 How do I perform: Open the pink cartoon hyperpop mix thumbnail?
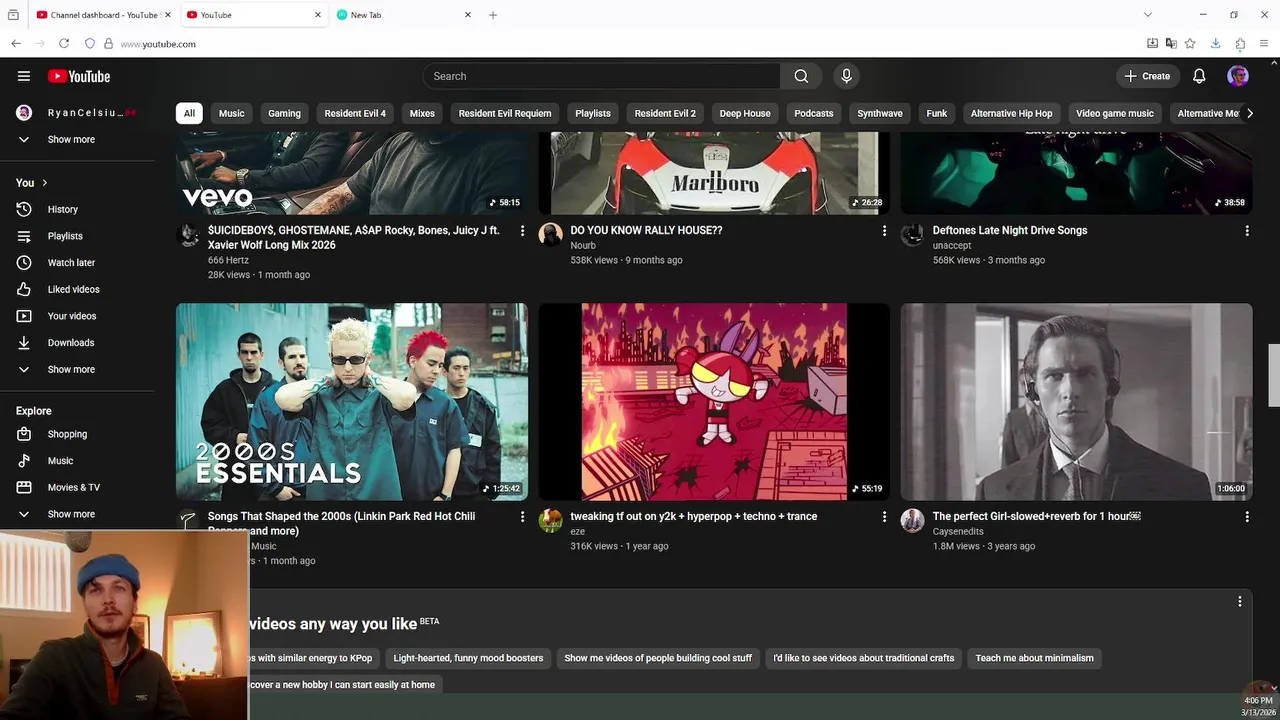(714, 402)
